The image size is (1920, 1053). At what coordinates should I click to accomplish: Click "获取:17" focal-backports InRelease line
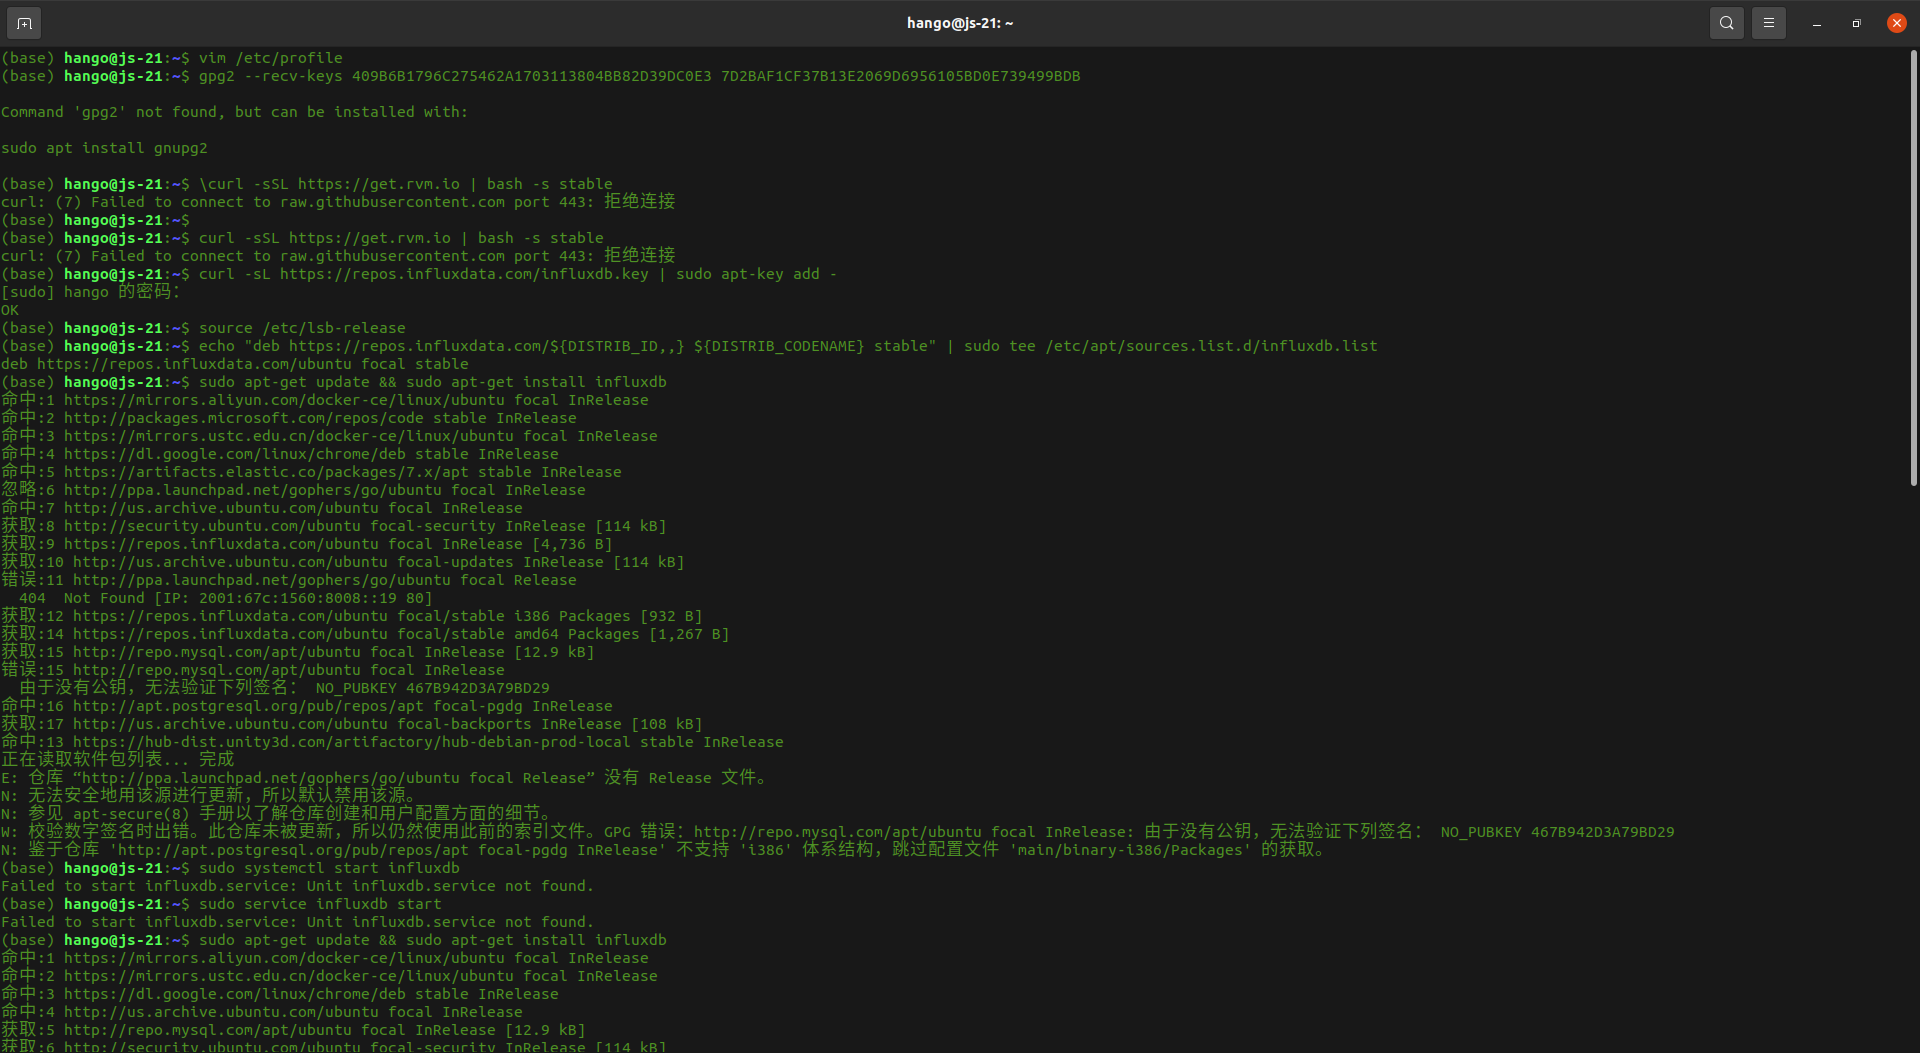click(352, 724)
